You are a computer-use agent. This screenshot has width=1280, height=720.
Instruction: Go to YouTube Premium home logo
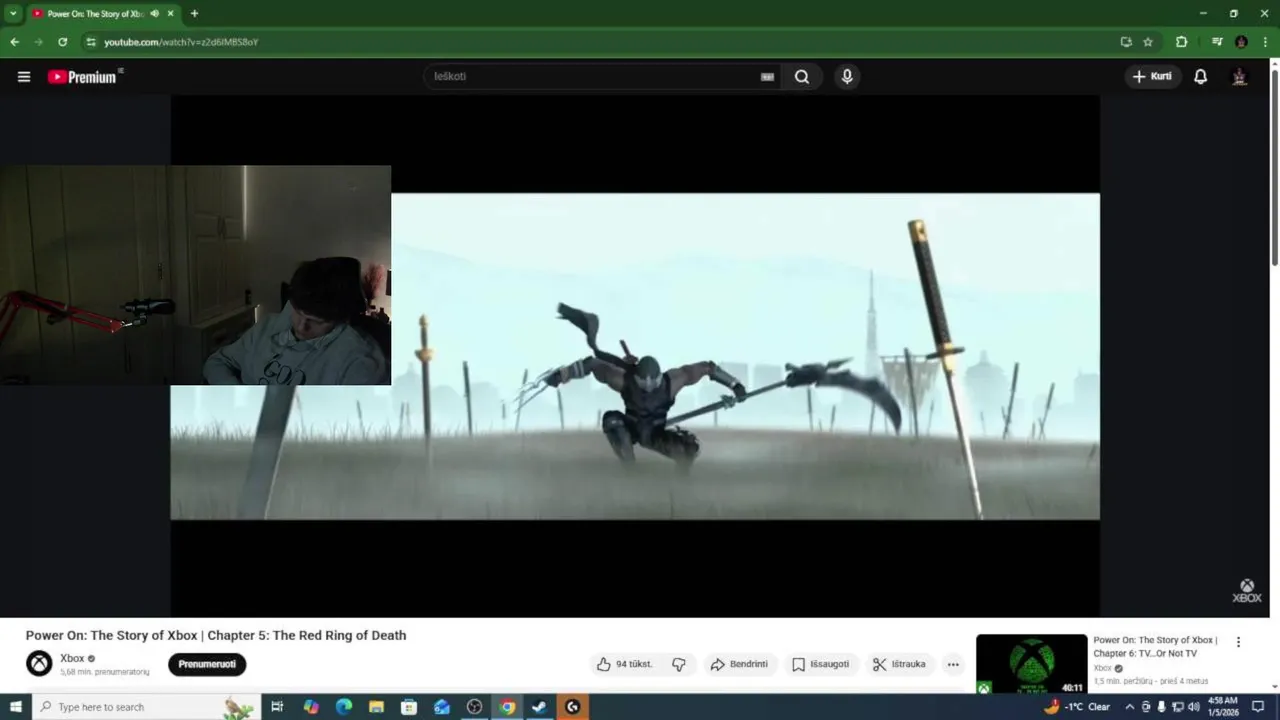tap(84, 77)
